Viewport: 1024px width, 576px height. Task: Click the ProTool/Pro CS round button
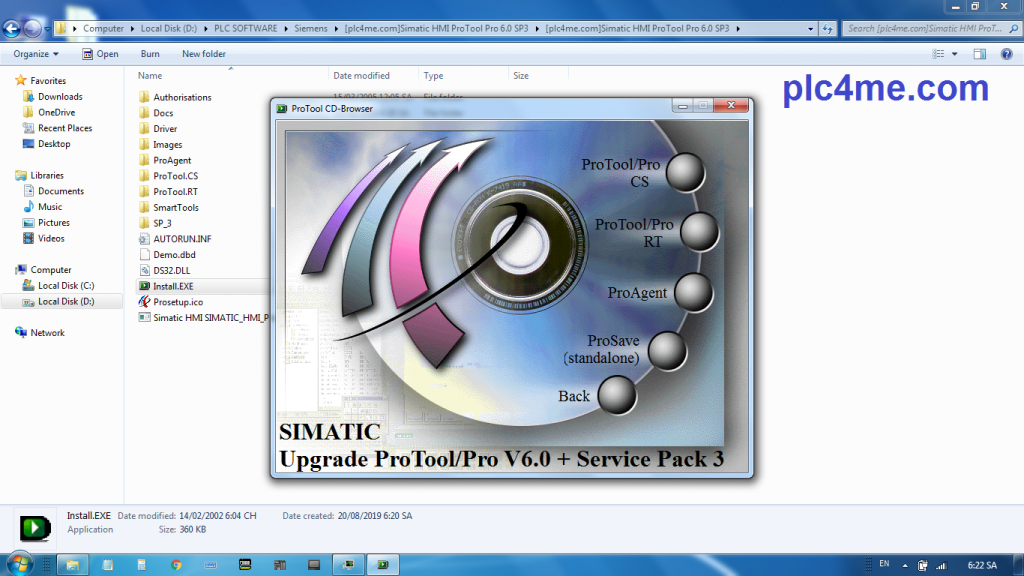(x=685, y=172)
